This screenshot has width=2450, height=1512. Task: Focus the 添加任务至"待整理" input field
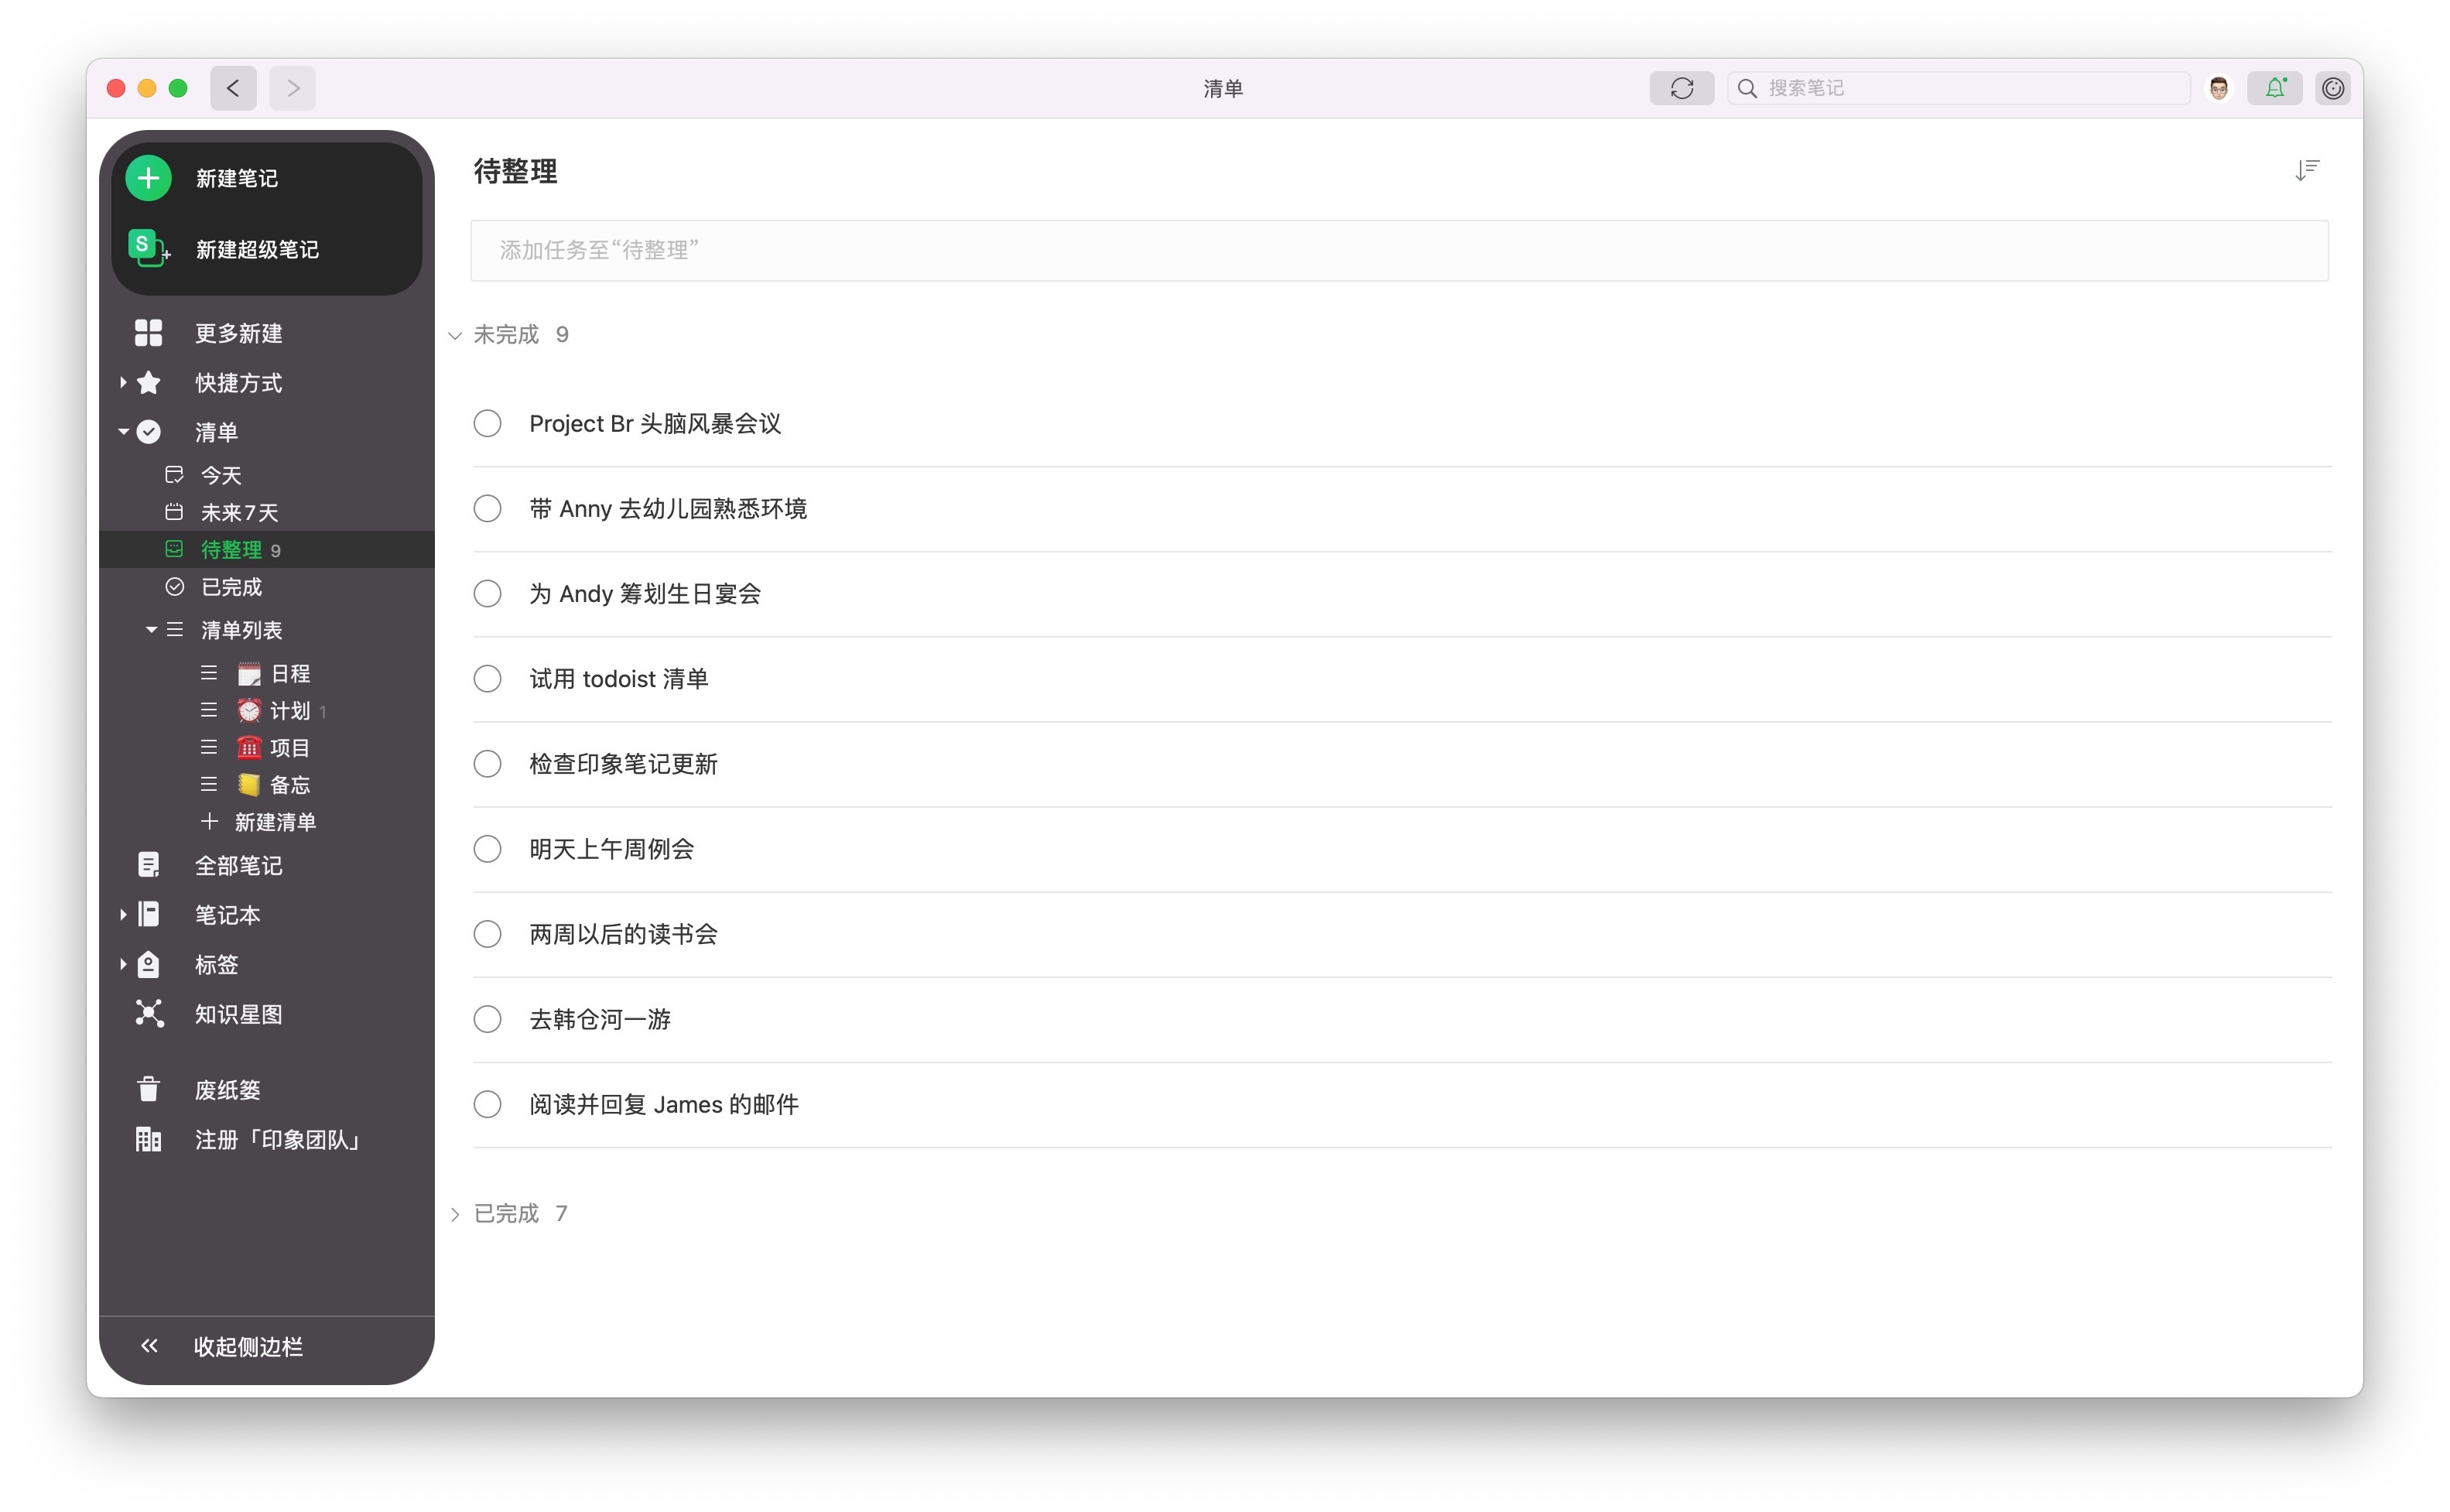1399,250
